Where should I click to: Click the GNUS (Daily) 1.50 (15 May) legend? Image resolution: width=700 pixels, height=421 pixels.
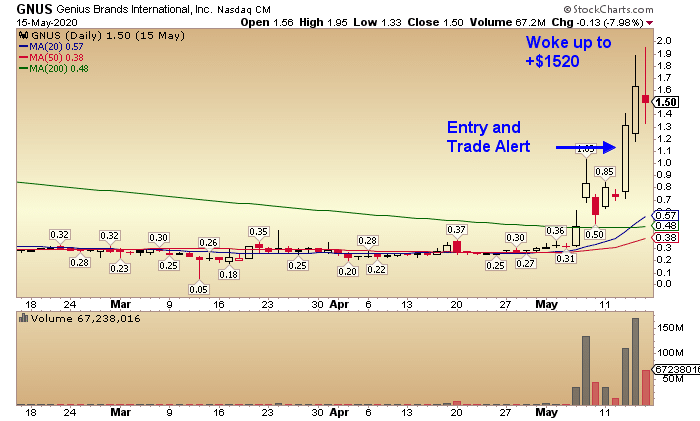pyautogui.click(x=108, y=36)
